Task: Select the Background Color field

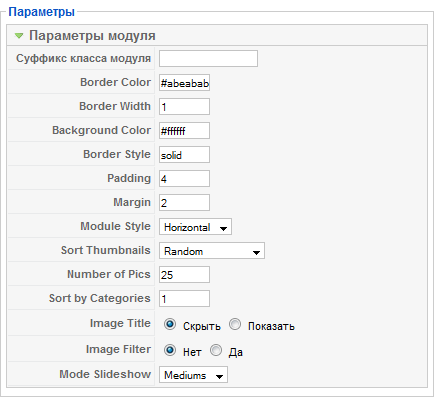Action: [x=184, y=131]
